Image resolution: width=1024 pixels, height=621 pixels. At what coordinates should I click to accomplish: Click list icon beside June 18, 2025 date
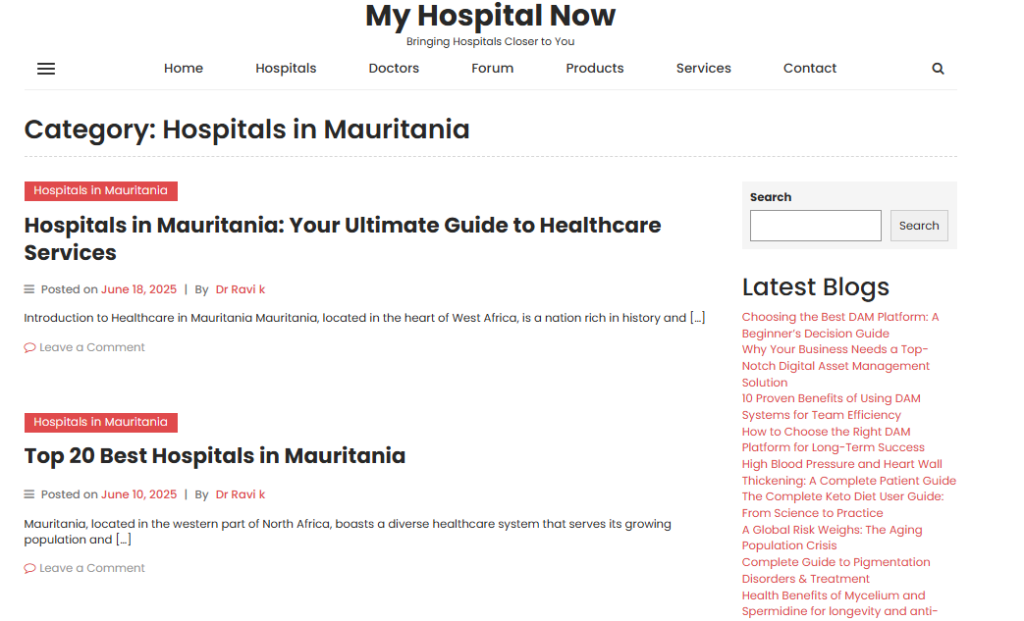pyautogui.click(x=29, y=289)
